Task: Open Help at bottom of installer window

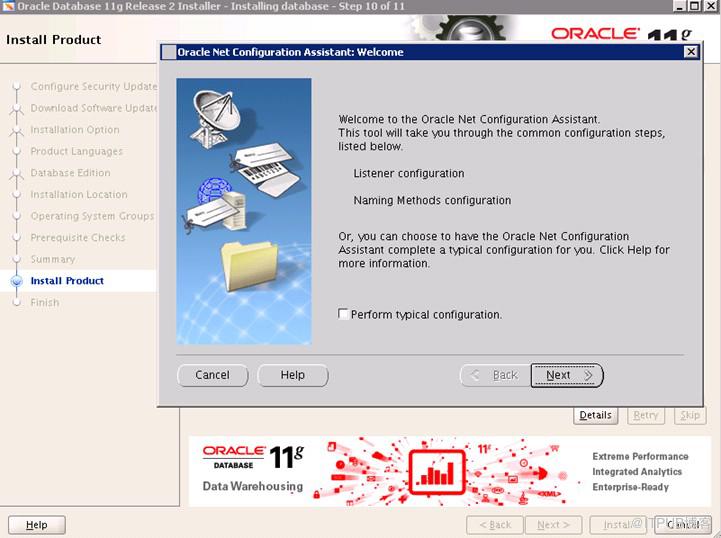Action: [37, 525]
